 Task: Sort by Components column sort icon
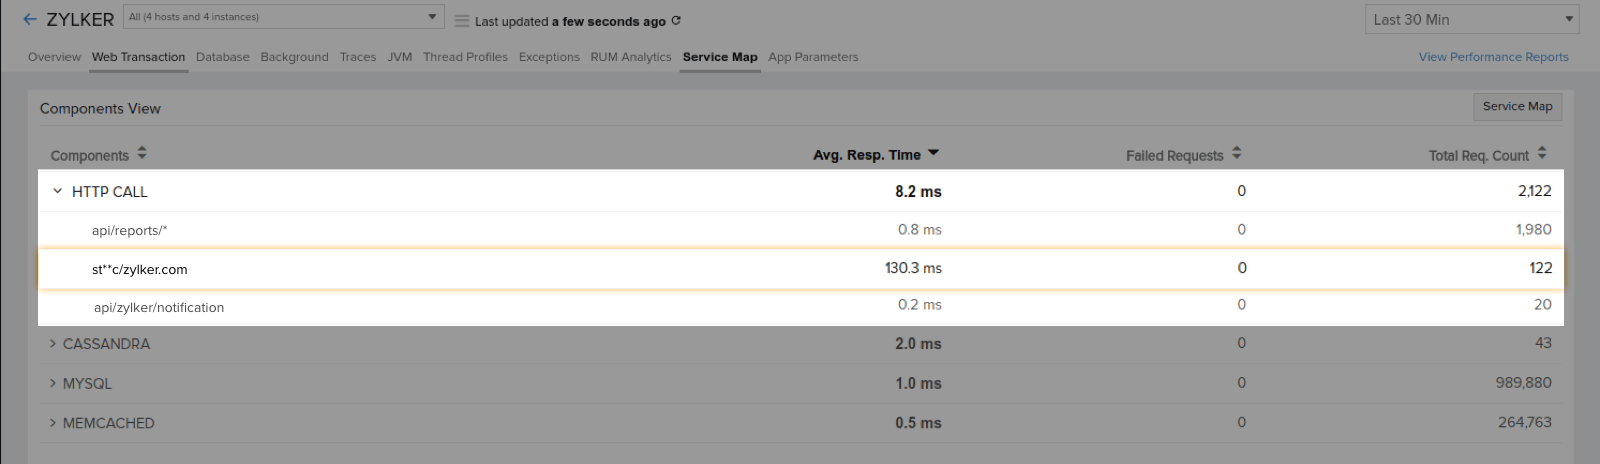(142, 154)
